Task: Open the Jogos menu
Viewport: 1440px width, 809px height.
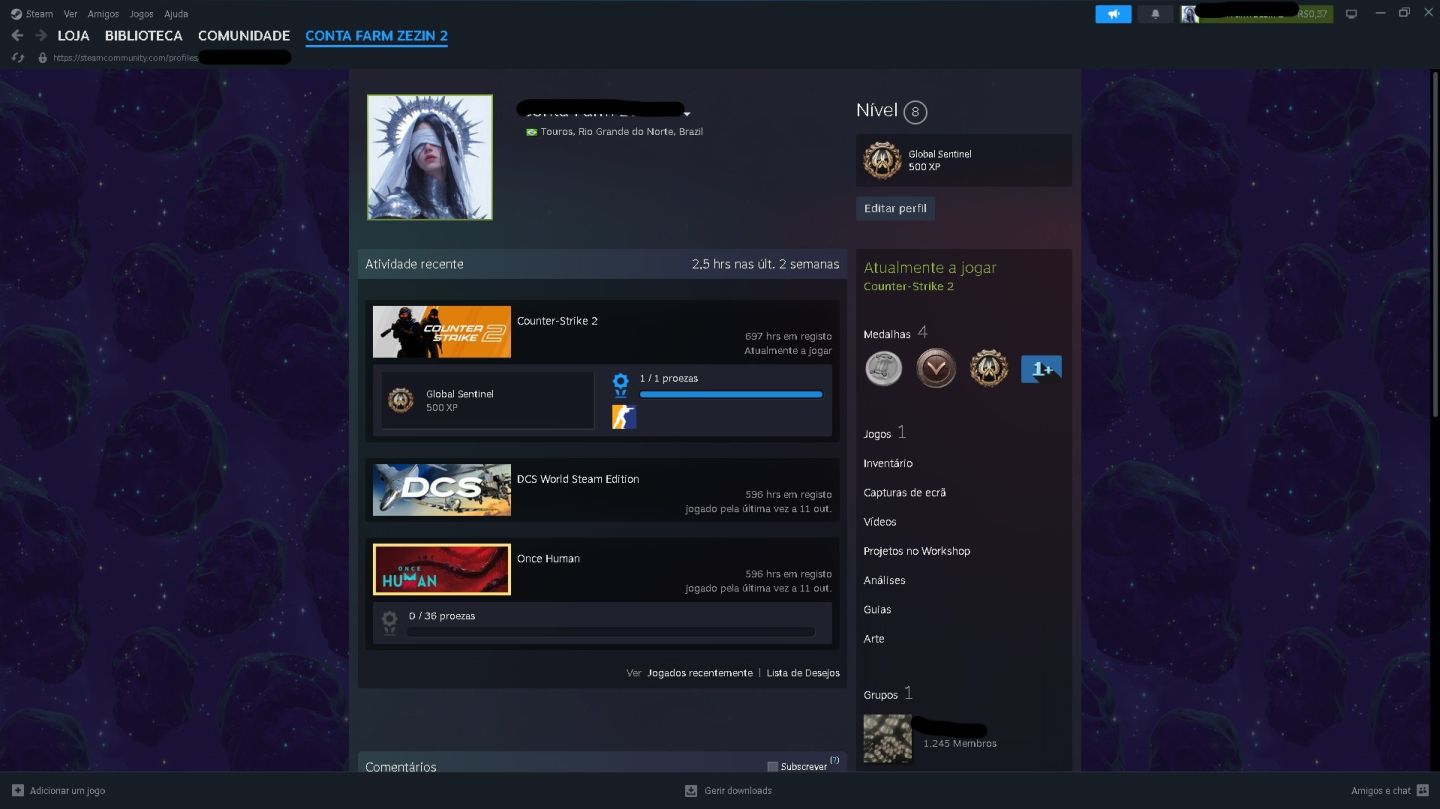Action: [x=141, y=14]
